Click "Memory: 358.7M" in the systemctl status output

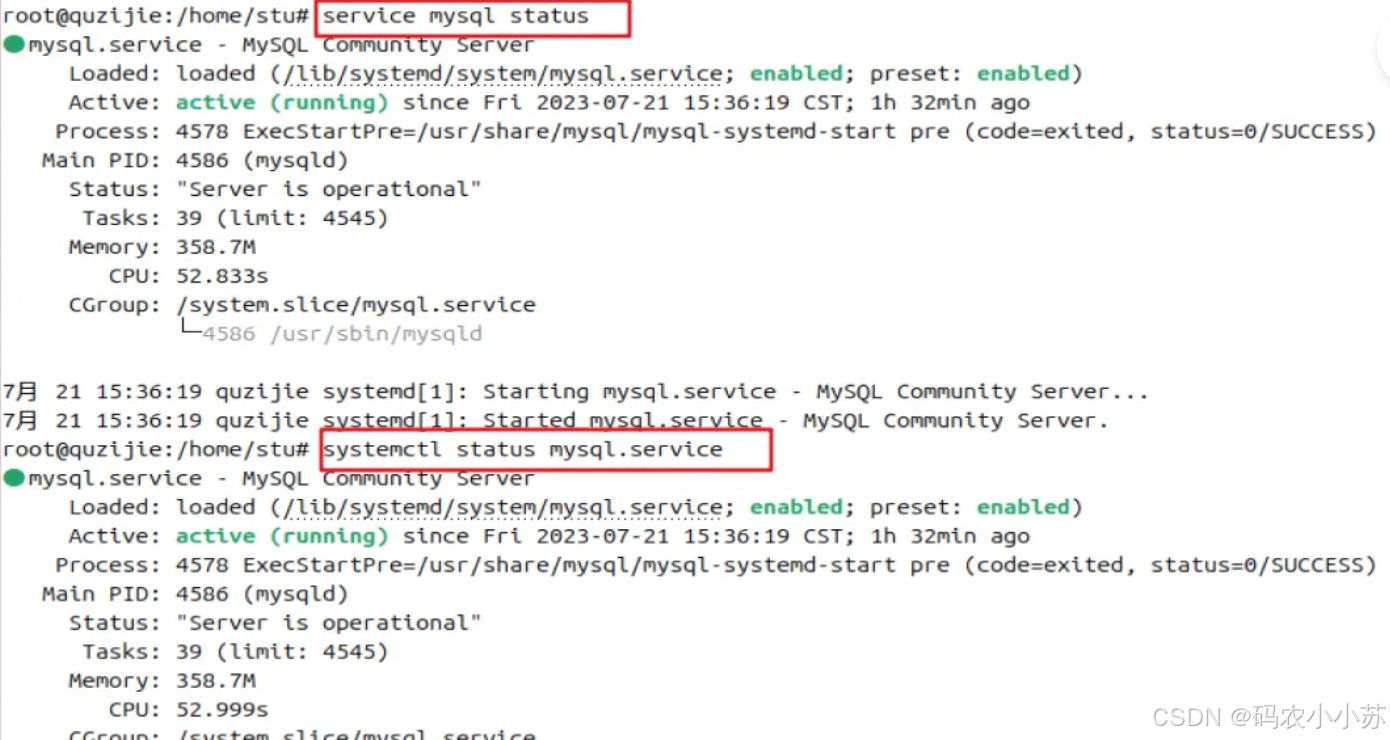162,681
